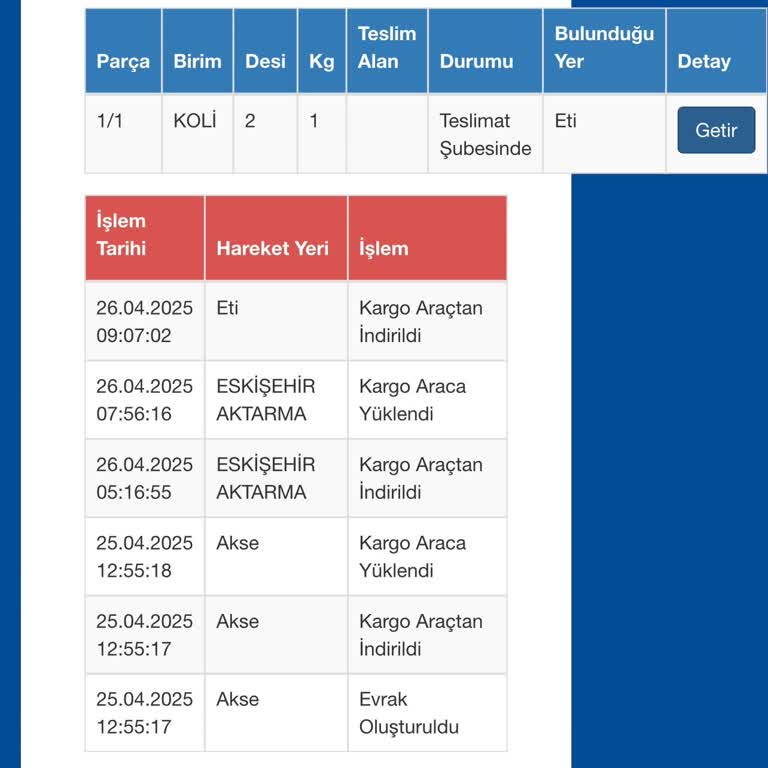This screenshot has width=768, height=768.
Task: Select the Hareket Yeri header
Action: 276,238
